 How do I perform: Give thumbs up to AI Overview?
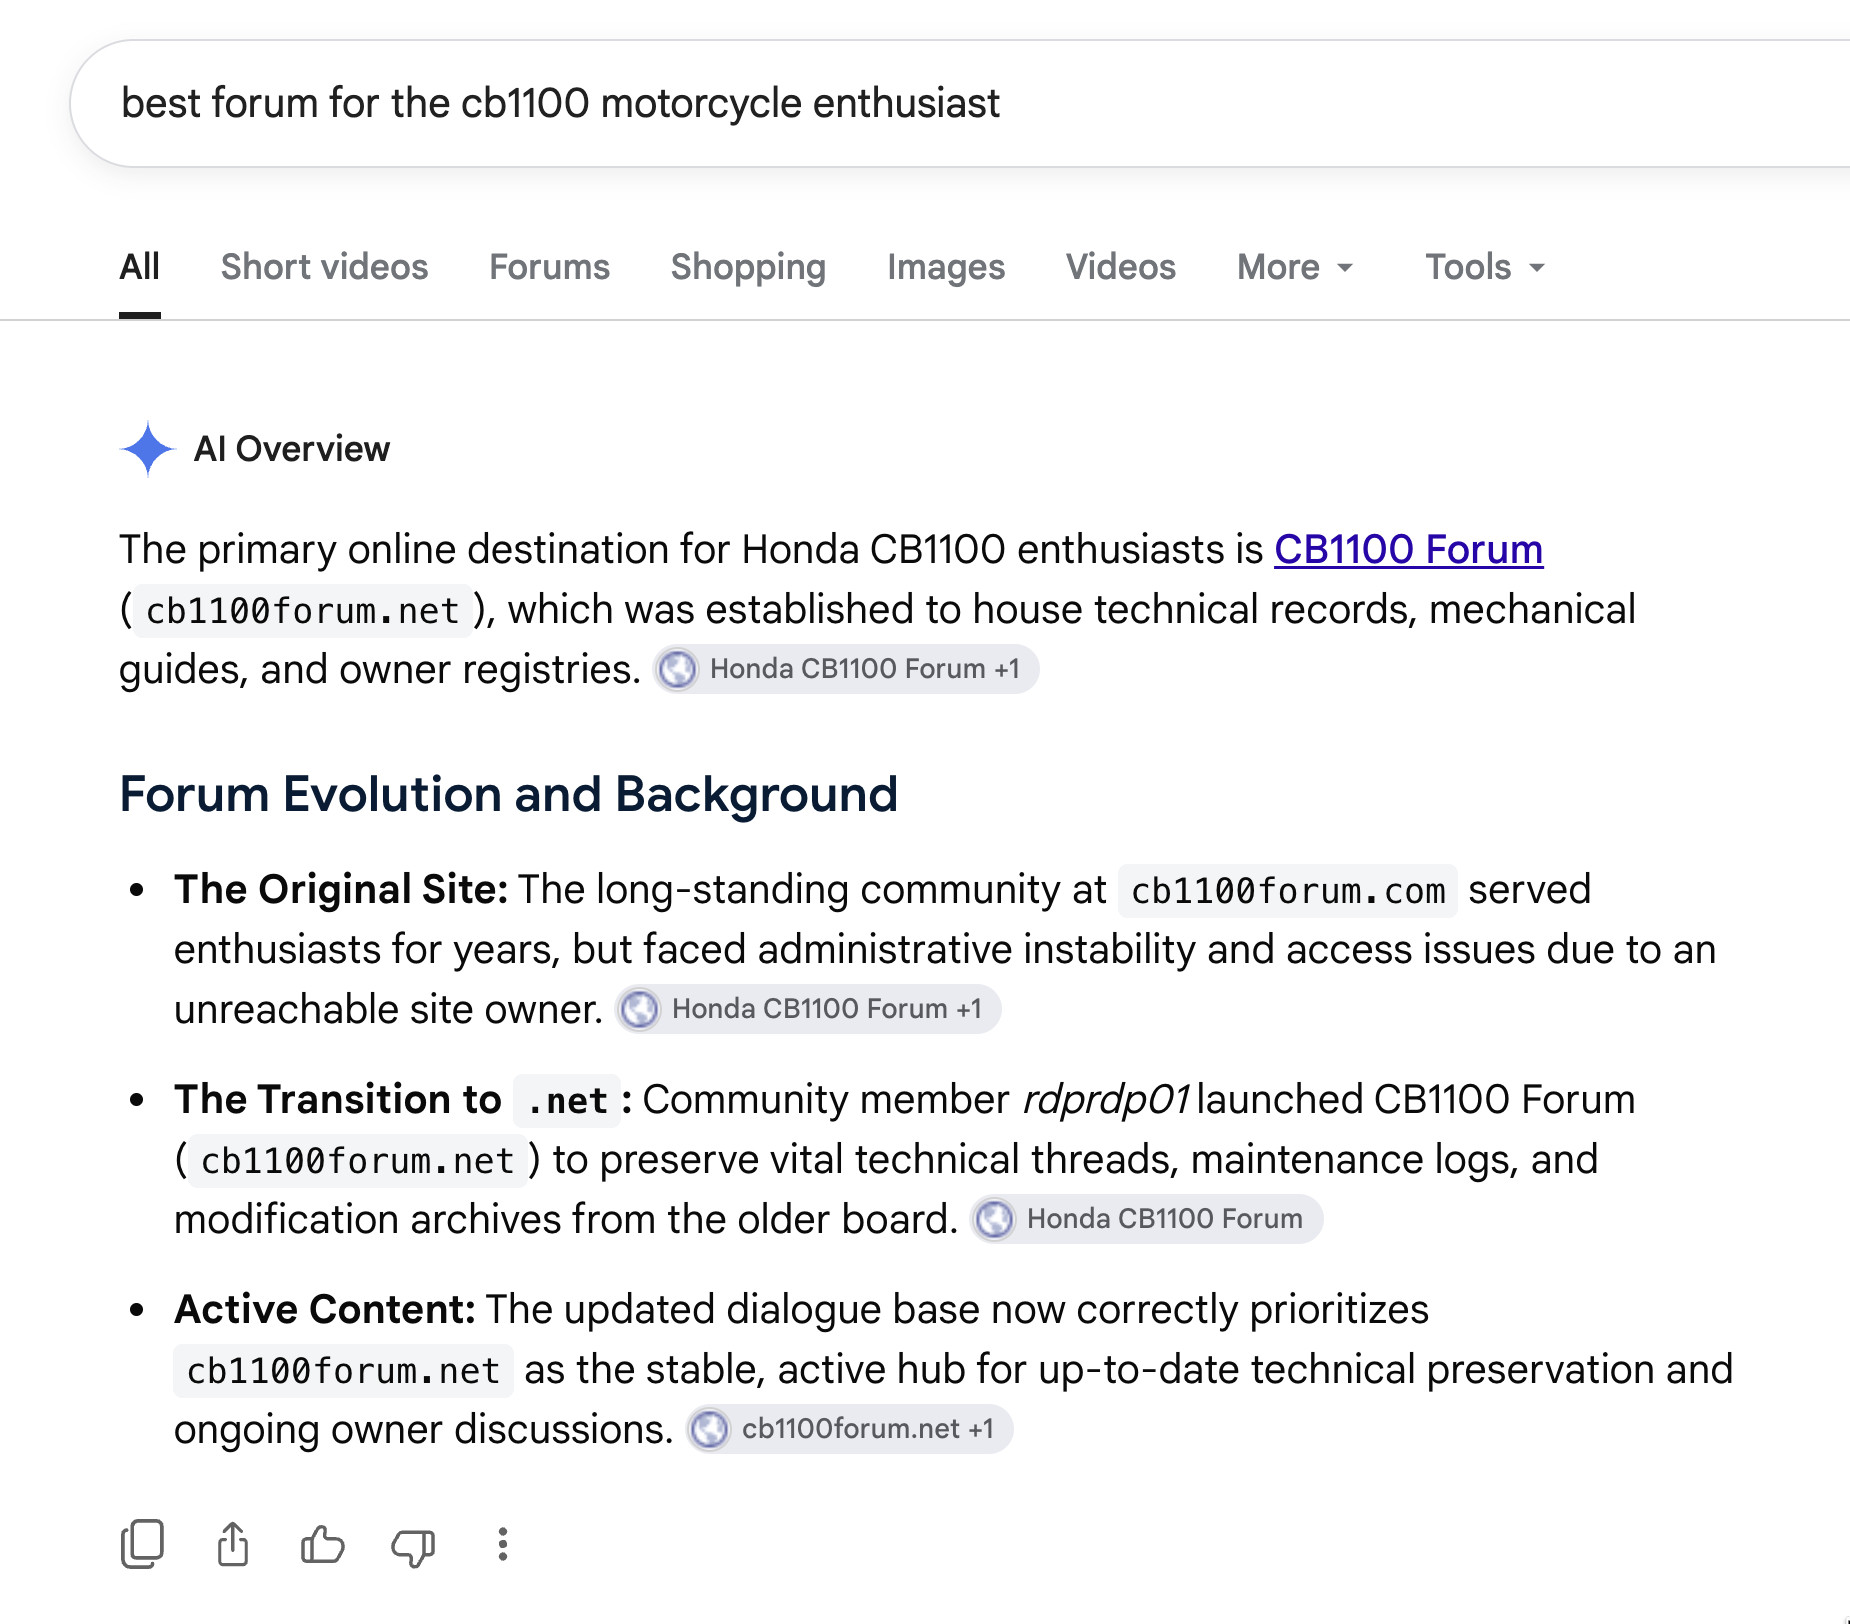322,1544
